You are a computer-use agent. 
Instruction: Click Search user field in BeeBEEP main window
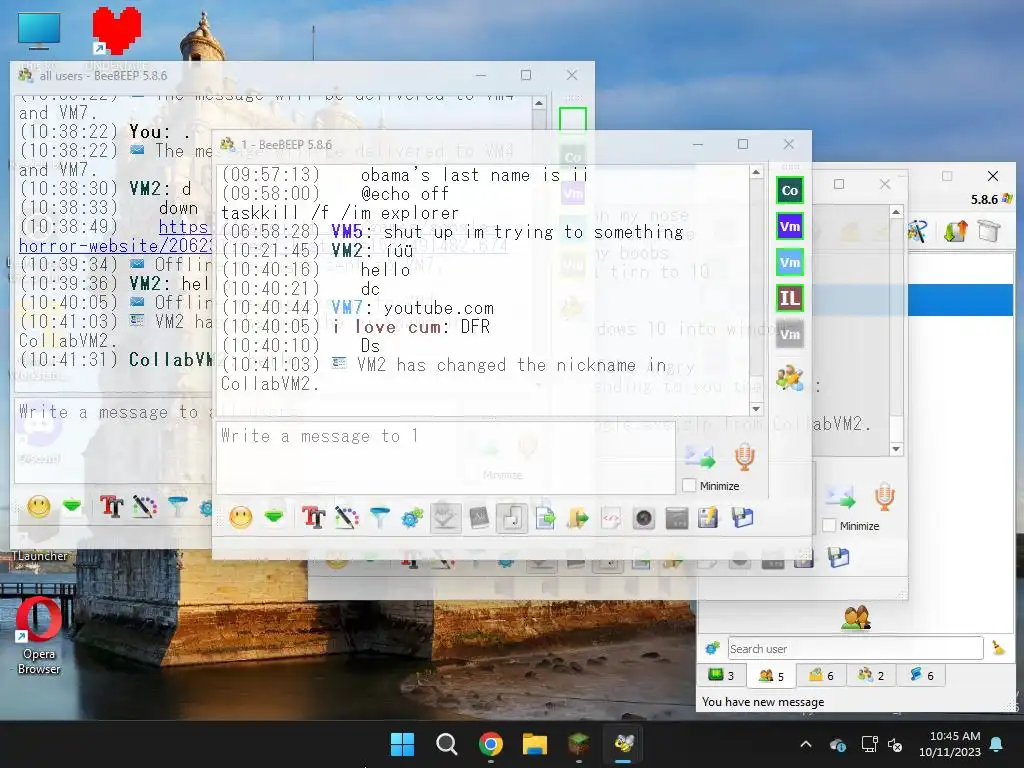pyautogui.click(x=856, y=648)
